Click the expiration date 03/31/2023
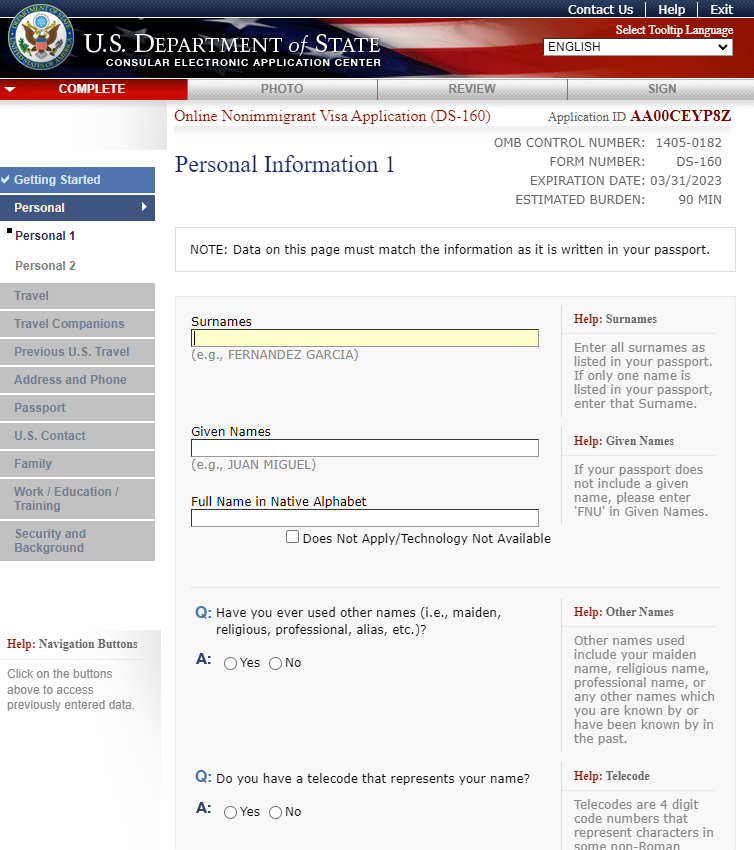 (x=686, y=181)
